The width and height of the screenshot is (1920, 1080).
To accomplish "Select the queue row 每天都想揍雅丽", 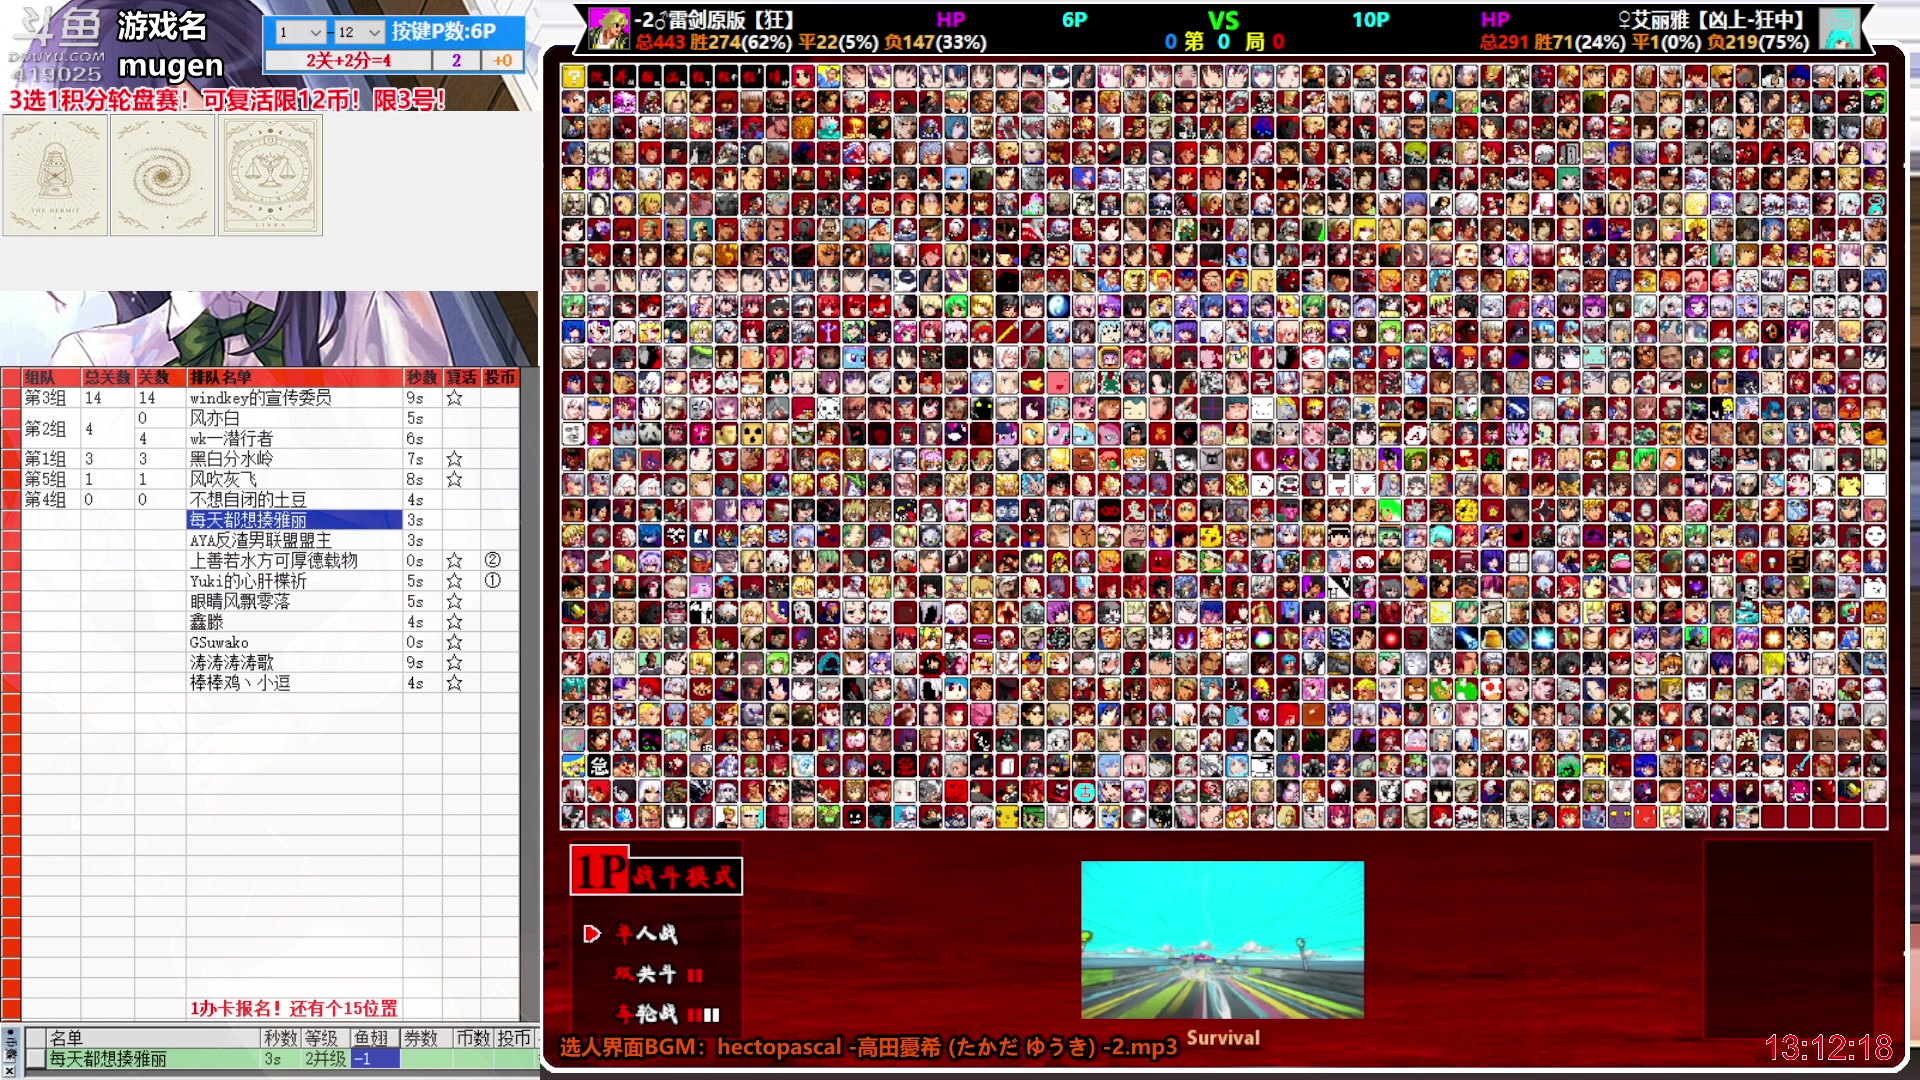I will click(x=294, y=520).
